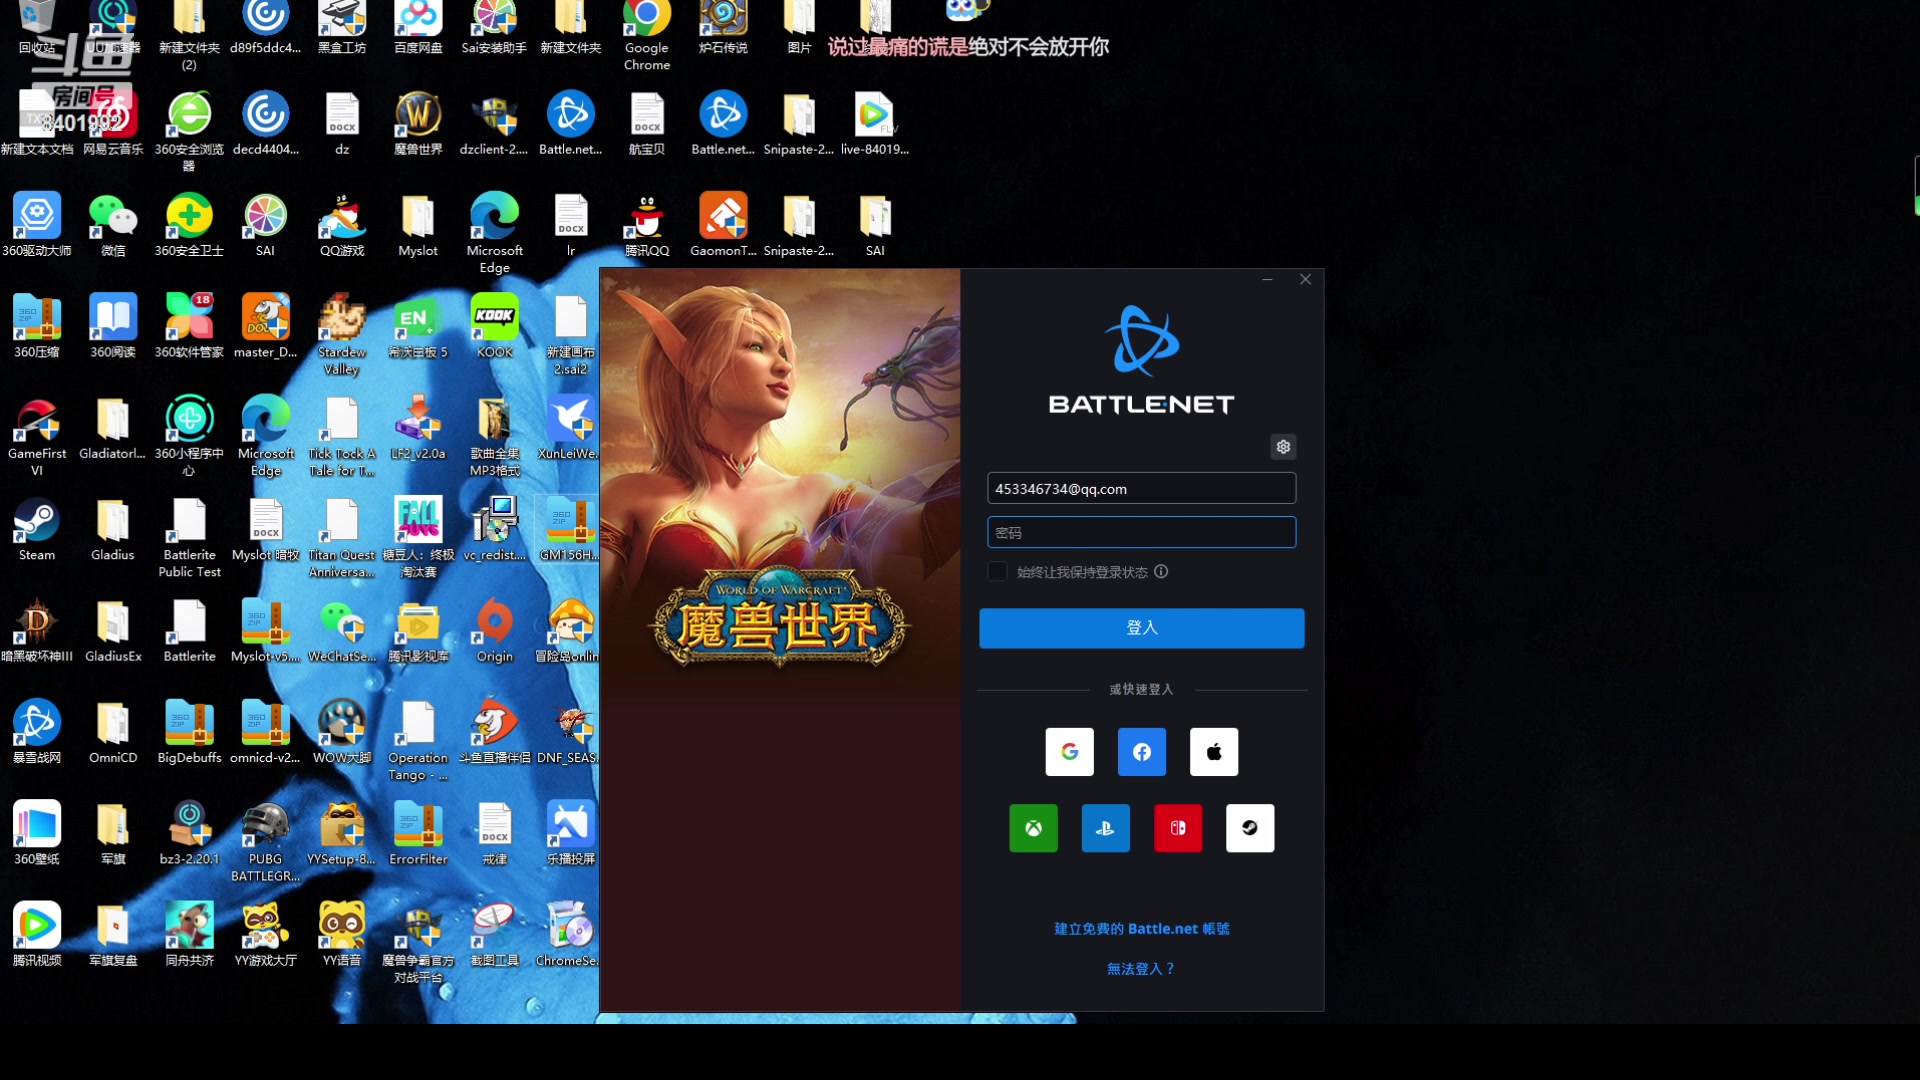Close the Battle.net login window
This screenshot has height=1080, width=1920.
[1305, 280]
